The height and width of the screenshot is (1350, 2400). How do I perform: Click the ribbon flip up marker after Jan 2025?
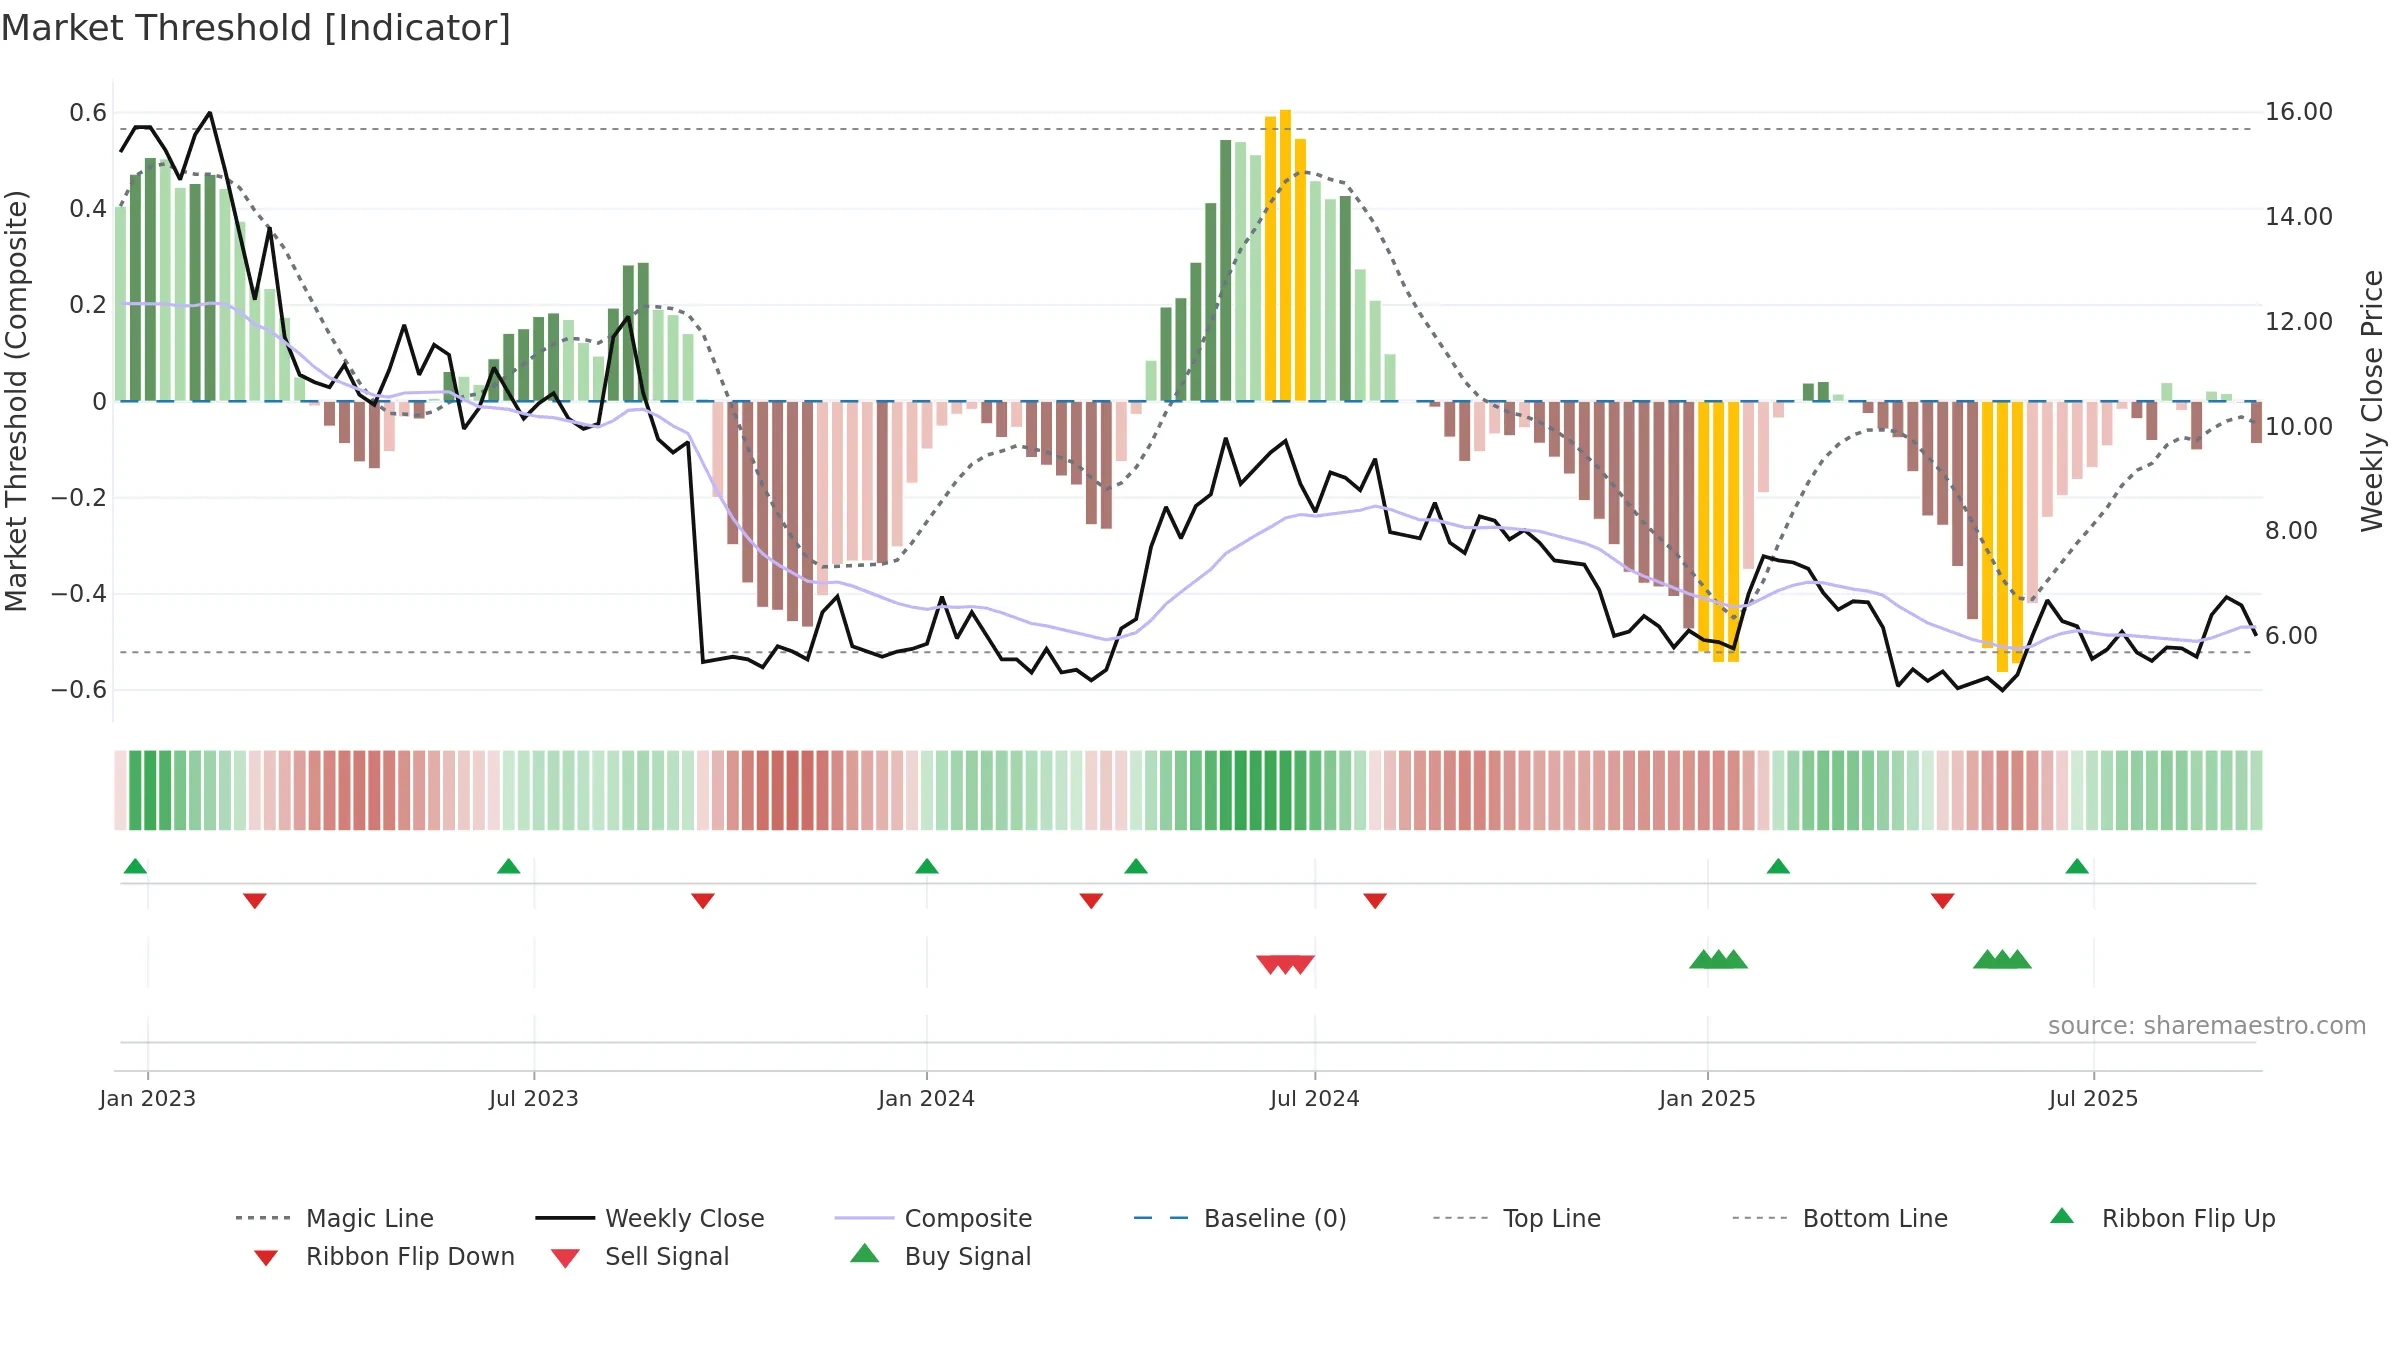[x=1778, y=866]
